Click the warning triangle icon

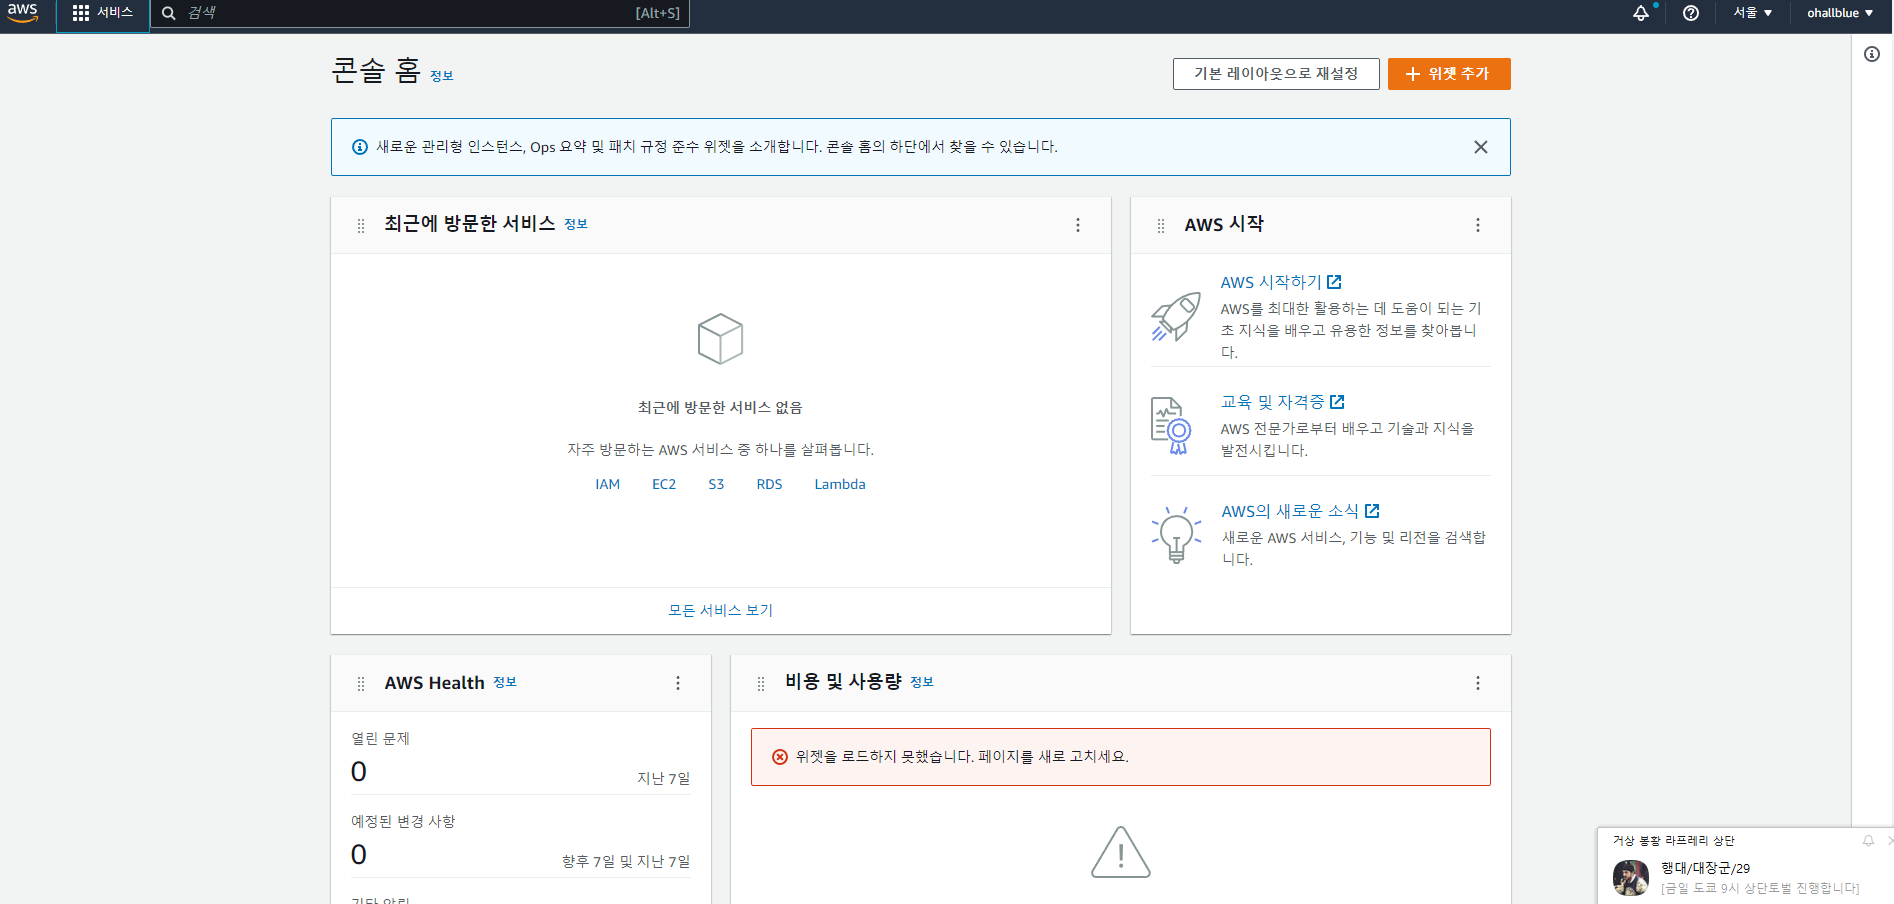pos(1121,852)
